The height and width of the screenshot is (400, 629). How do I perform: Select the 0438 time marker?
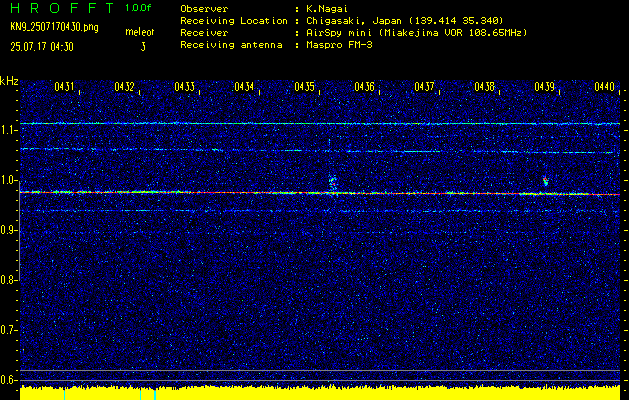tap(485, 86)
